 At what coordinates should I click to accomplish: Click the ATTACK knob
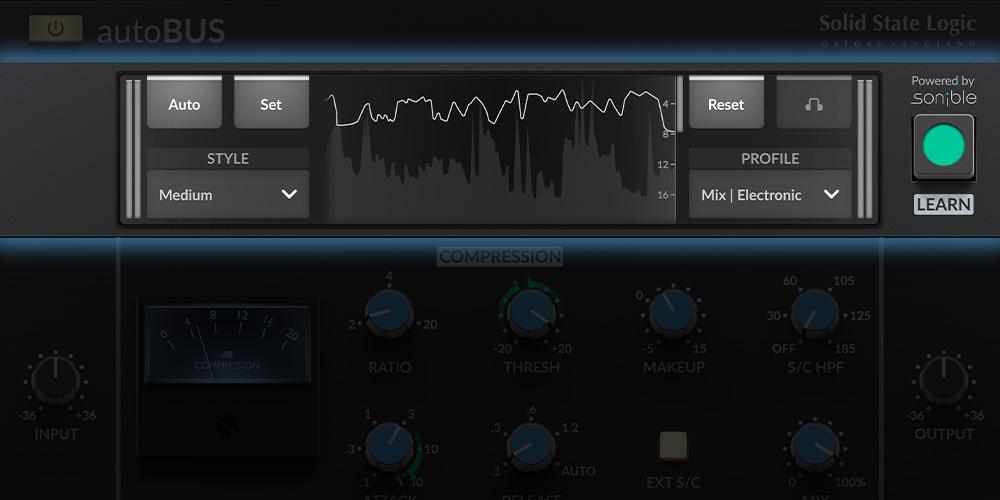point(389,445)
